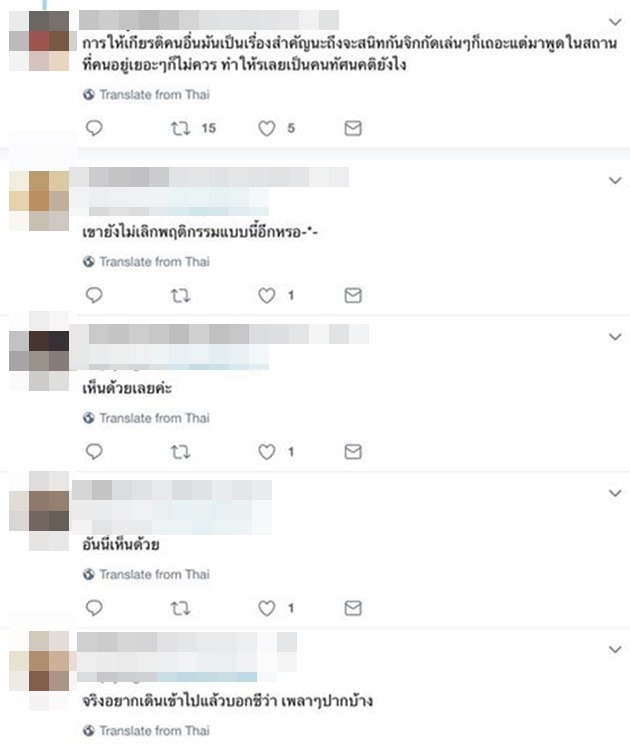Image resolution: width=630 pixels, height=744 pixels.
Task: Open avatar of the 'เห็นด้วยเลยค่ะ' commenter
Action: (39, 351)
